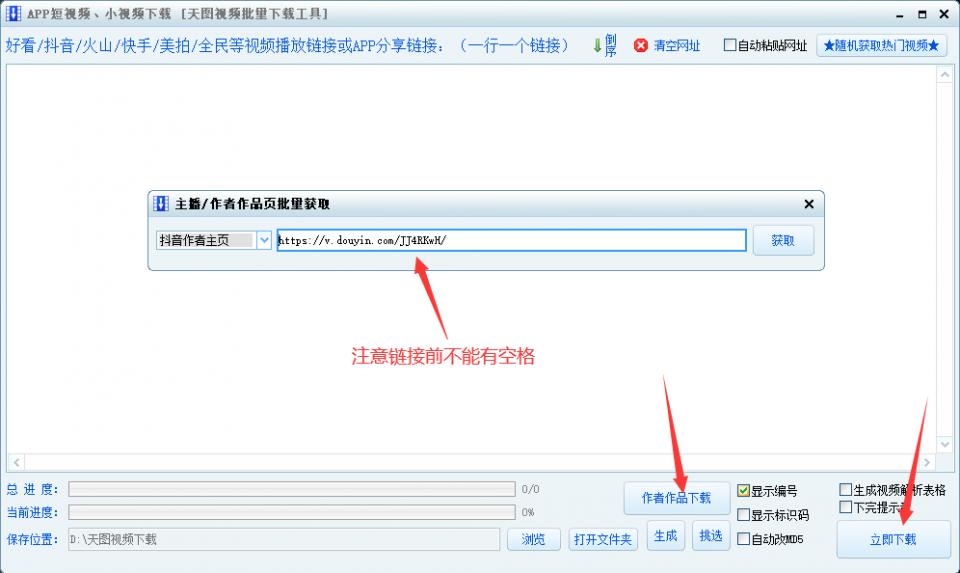
Task: Click the reverse order green arrow icon
Action: click(x=597, y=45)
